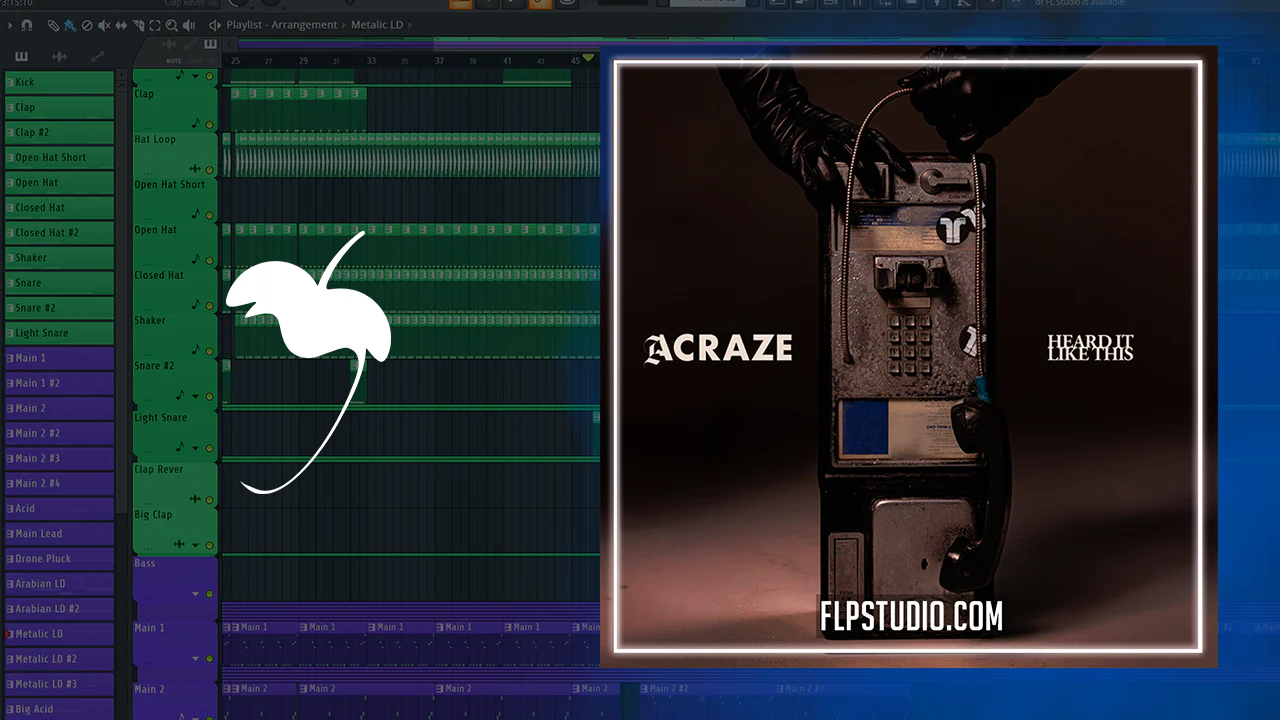Mute the Open Hat track
This screenshot has width=1280, height=720.
(210, 259)
